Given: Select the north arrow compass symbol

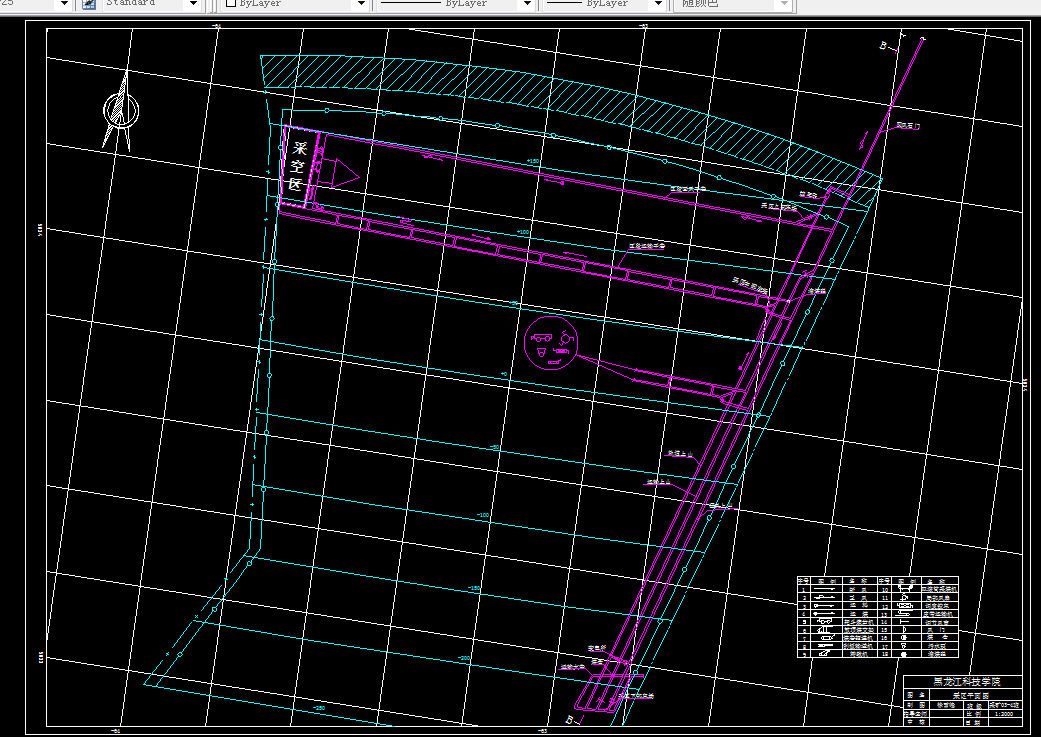Looking at the screenshot, I should [x=120, y=112].
